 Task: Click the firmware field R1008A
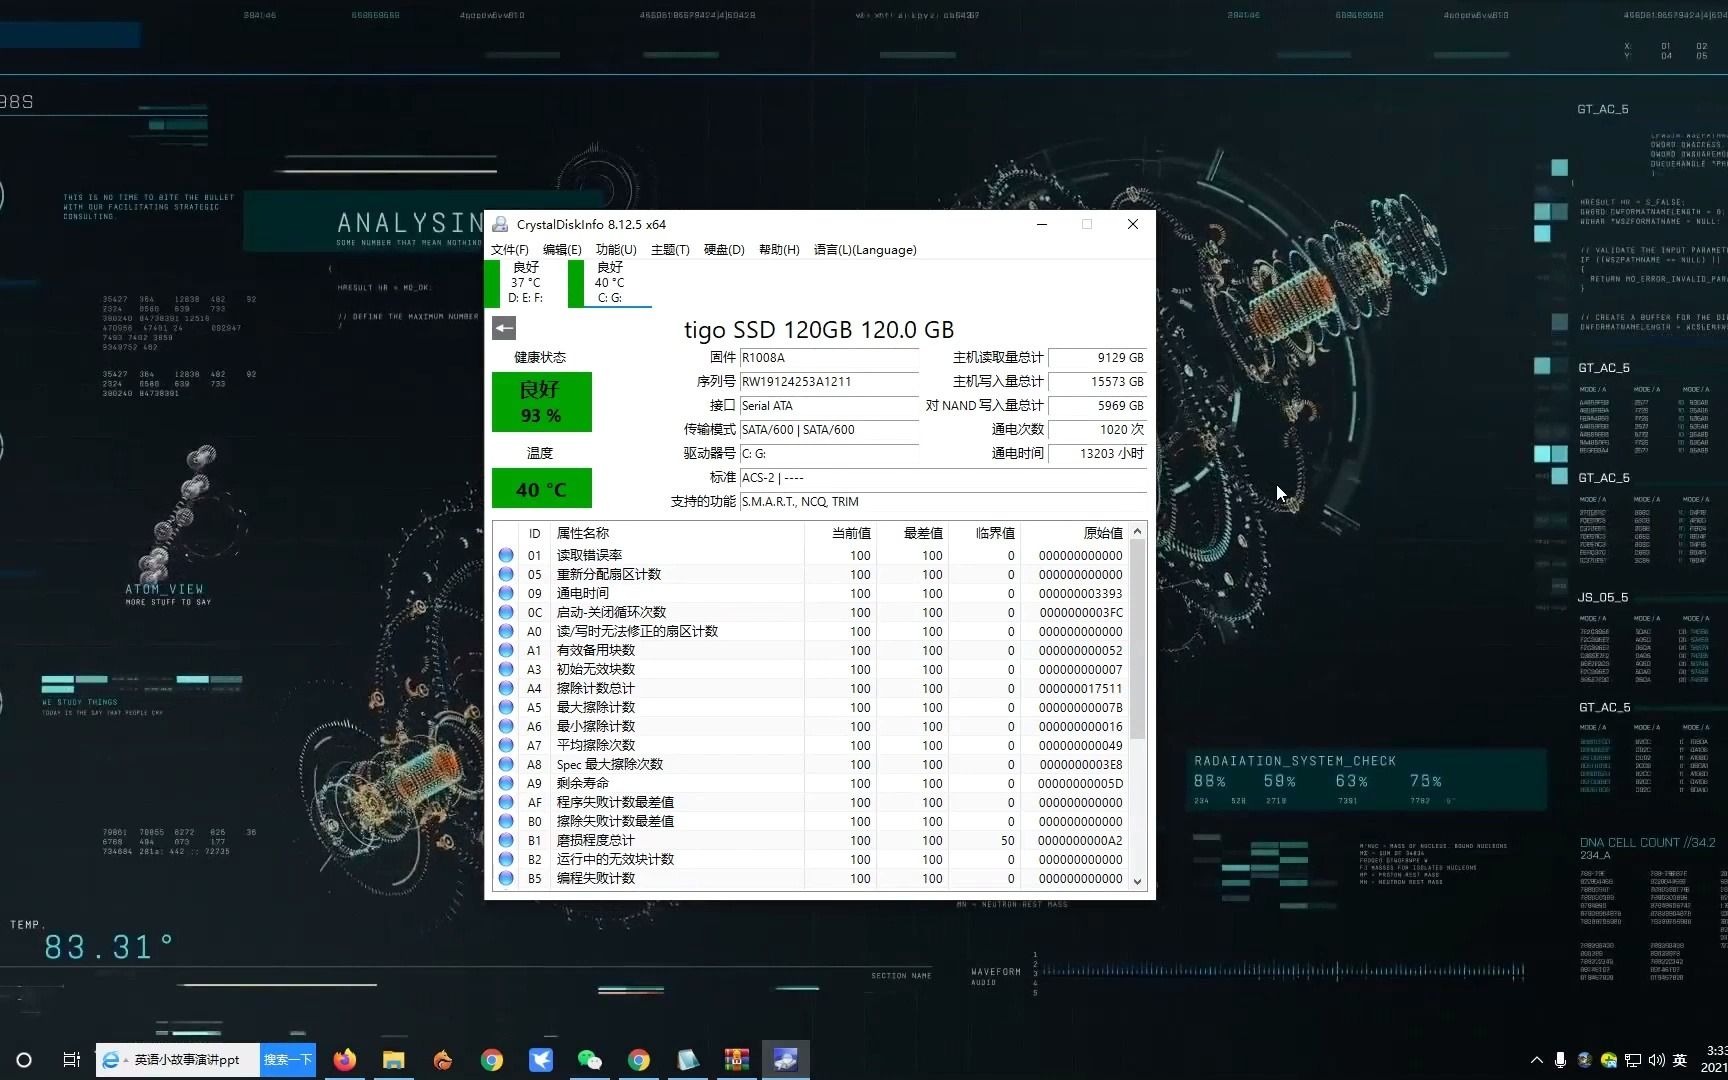pos(829,358)
